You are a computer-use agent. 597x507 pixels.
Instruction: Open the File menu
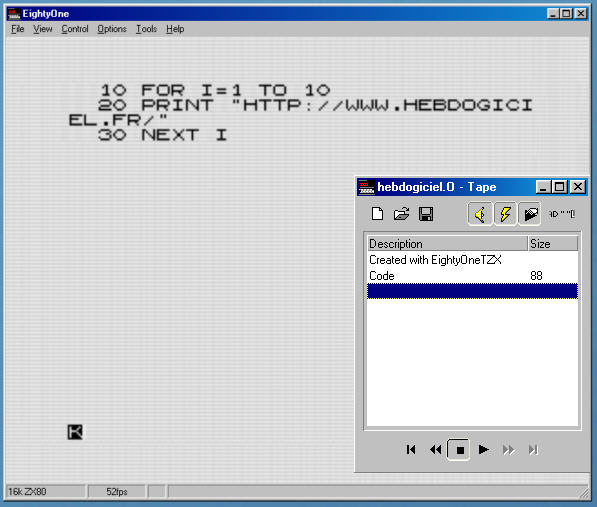(x=18, y=29)
